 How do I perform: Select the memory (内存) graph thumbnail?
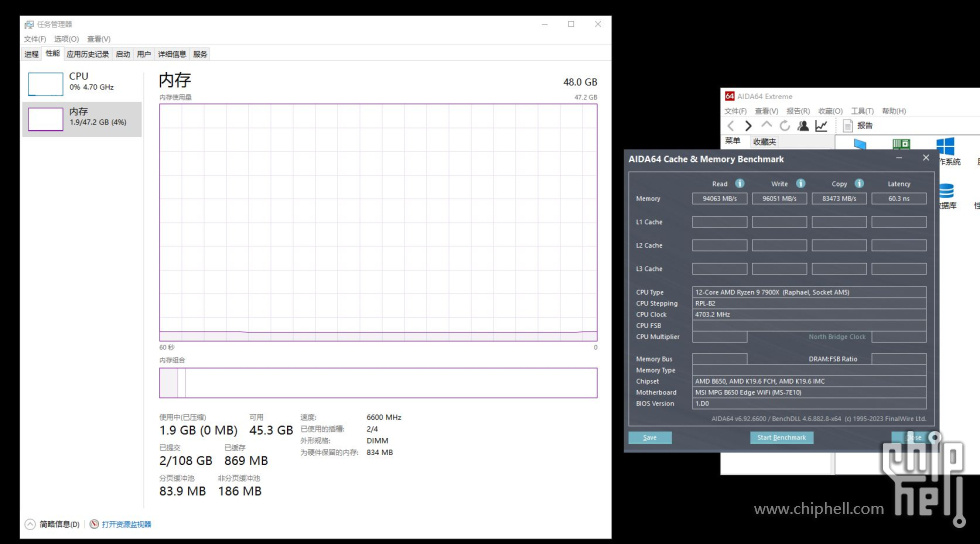[46, 119]
